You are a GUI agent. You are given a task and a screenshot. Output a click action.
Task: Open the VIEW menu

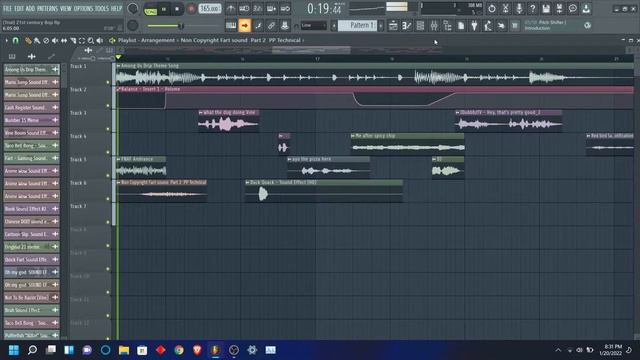66,8
